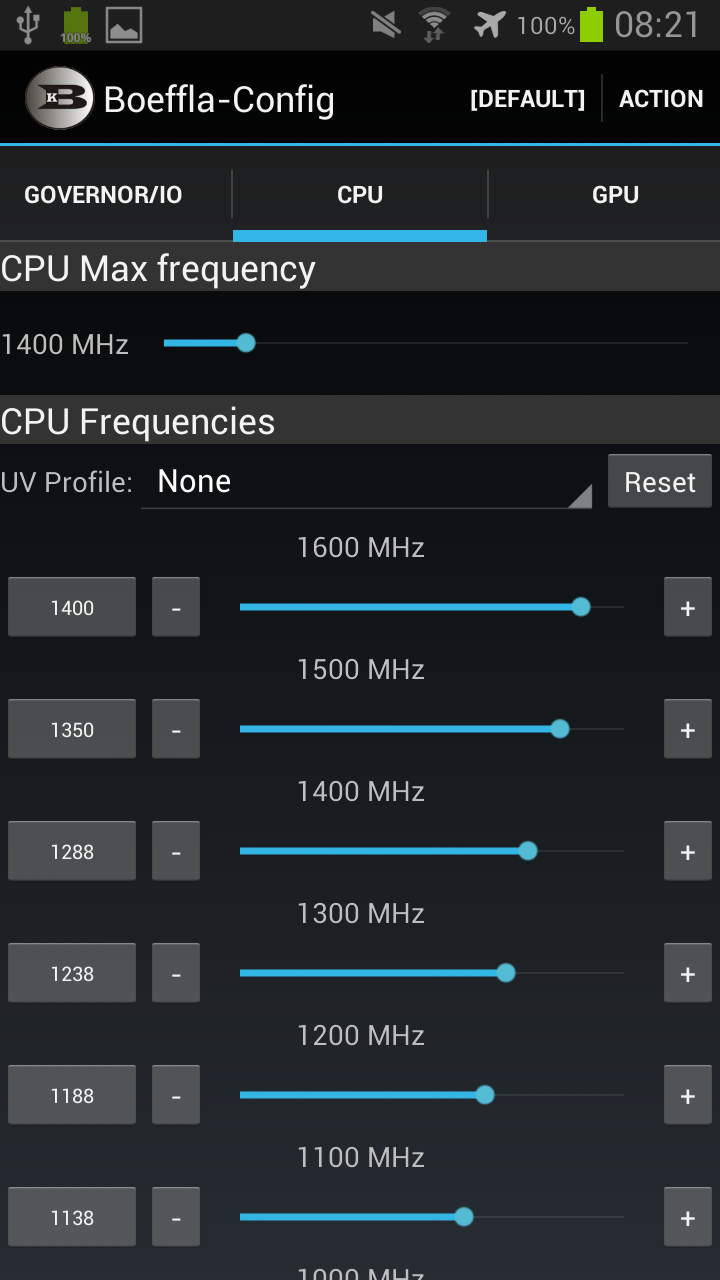Increase voltage for 1600 MHz with plus
The image size is (720, 1280).
pyautogui.click(x=688, y=607)
